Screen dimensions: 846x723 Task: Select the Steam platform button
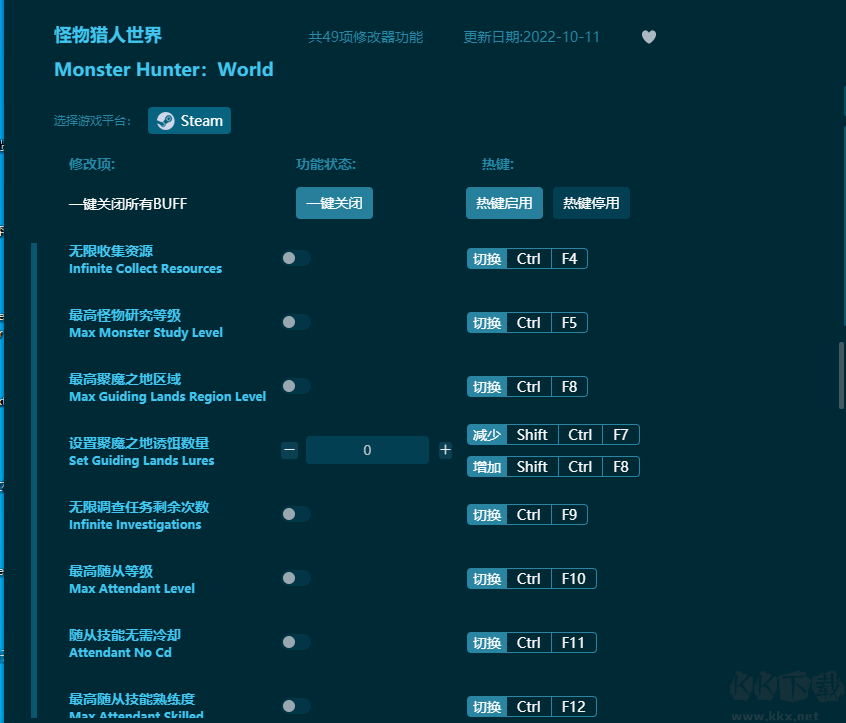(x=189, y=120)
